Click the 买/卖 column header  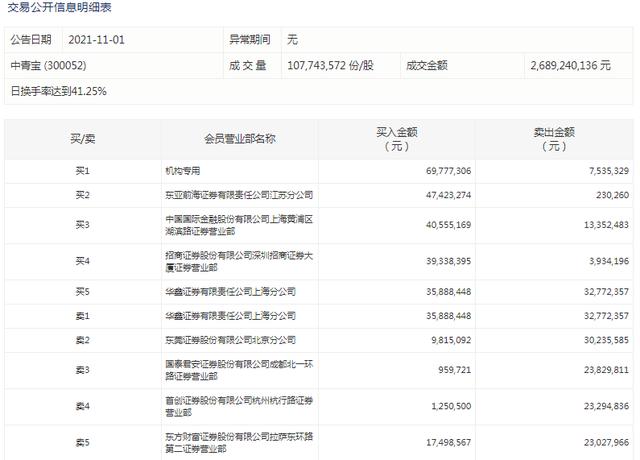(x=82, y=139)
